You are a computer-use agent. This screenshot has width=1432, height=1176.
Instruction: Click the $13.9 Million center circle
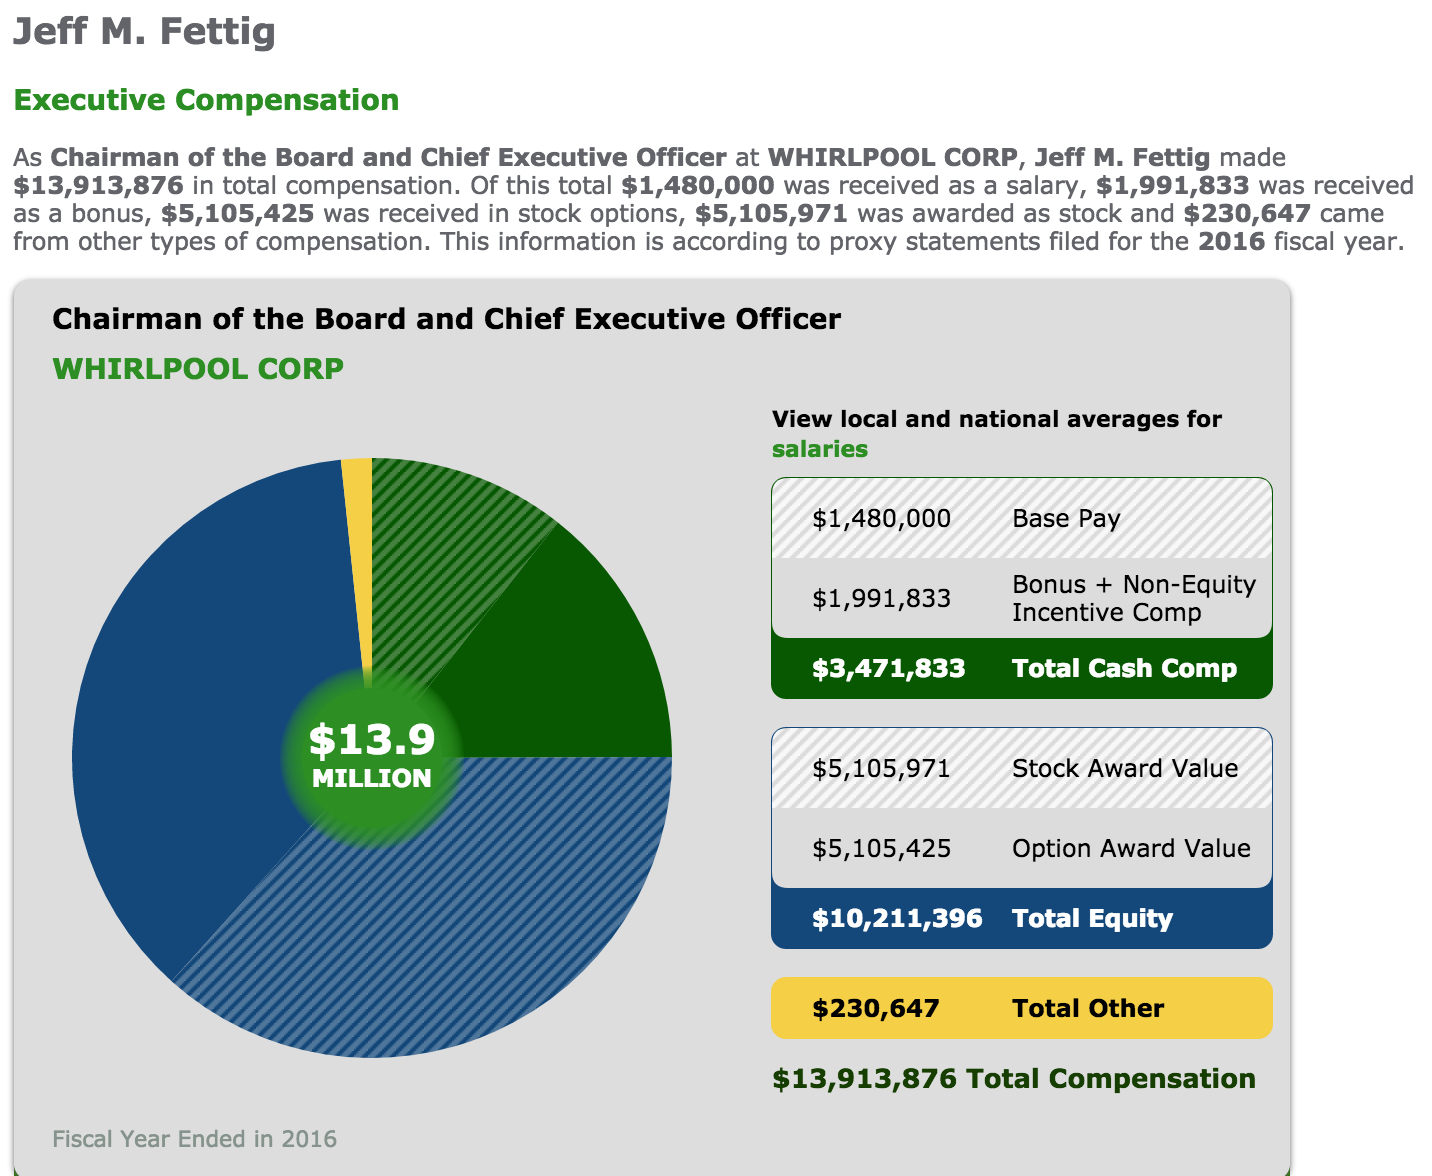pos(372,757)
